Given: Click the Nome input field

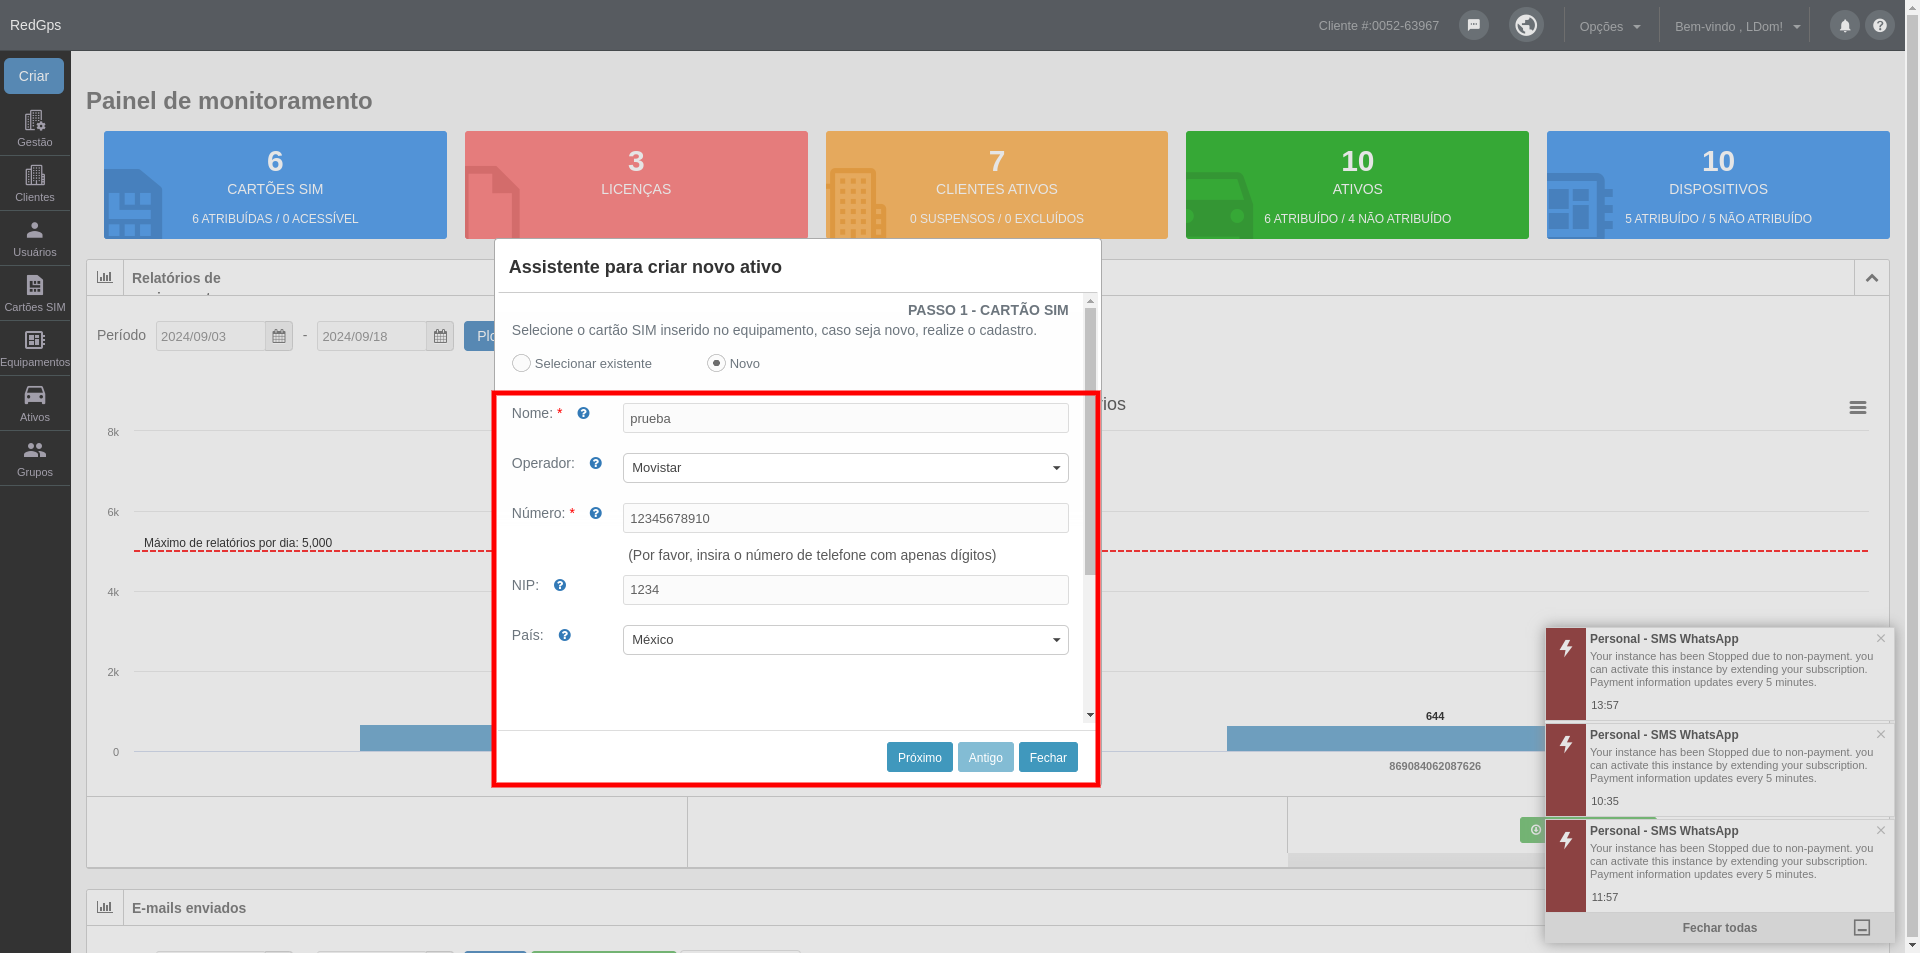Looking at the screenshot, I should point(846,418).
